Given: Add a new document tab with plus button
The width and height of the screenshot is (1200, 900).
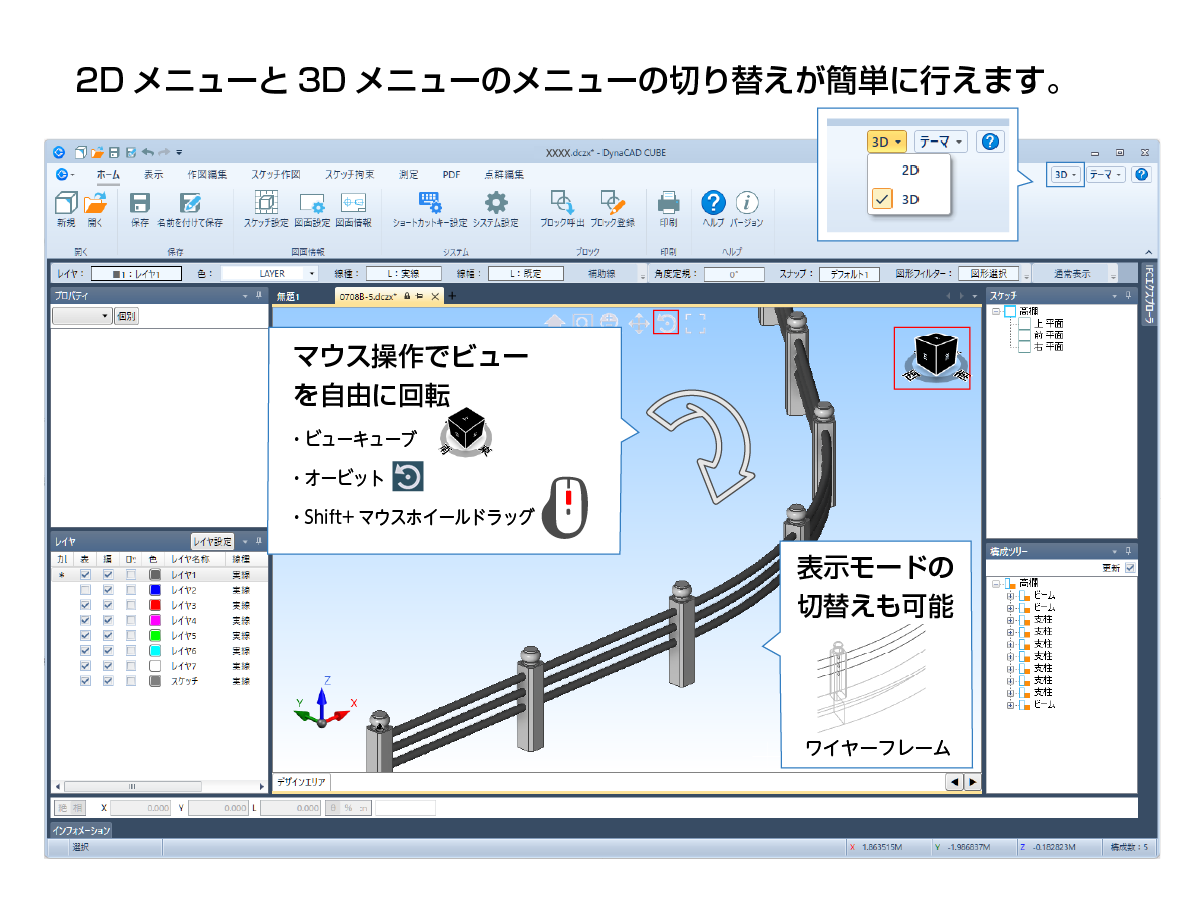Looking at the screenshot, I should [452, 296].
